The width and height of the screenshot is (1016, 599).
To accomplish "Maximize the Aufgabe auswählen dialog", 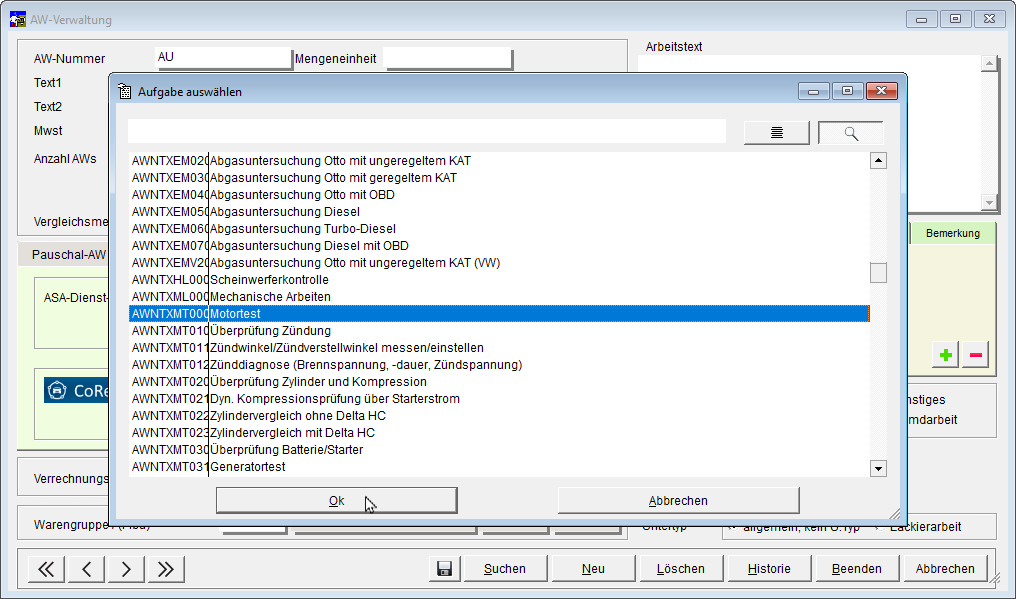I will tap(848, 91).
